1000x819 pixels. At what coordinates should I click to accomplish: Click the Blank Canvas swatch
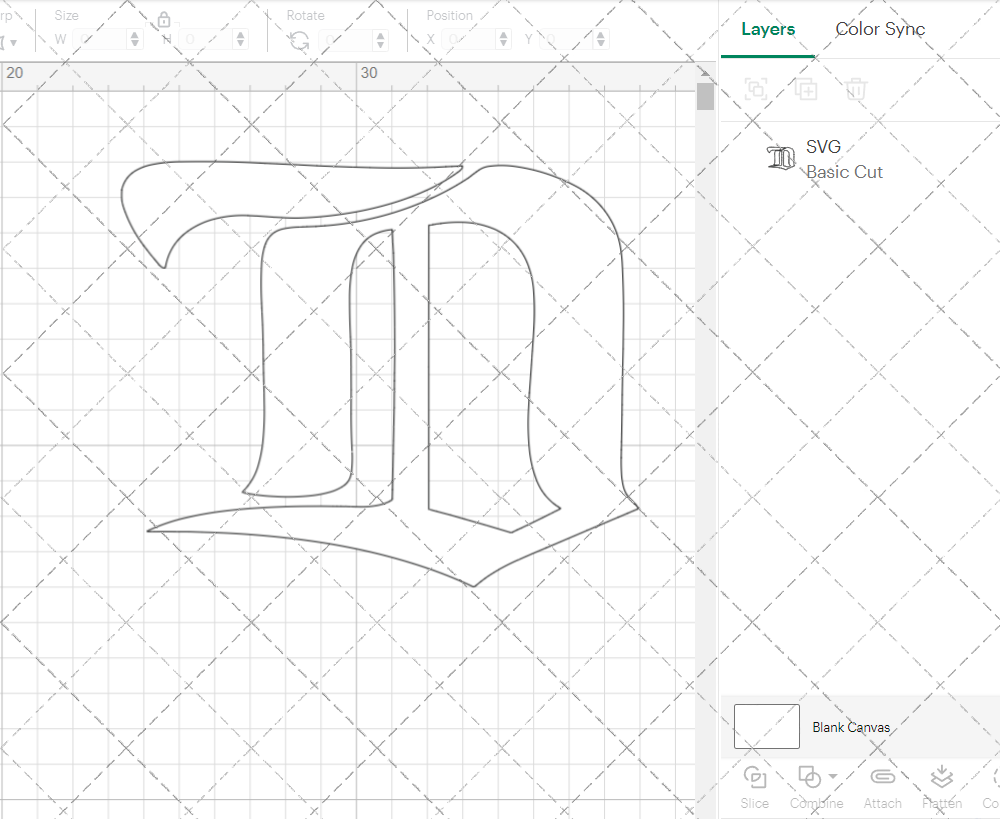coord(767,727)
